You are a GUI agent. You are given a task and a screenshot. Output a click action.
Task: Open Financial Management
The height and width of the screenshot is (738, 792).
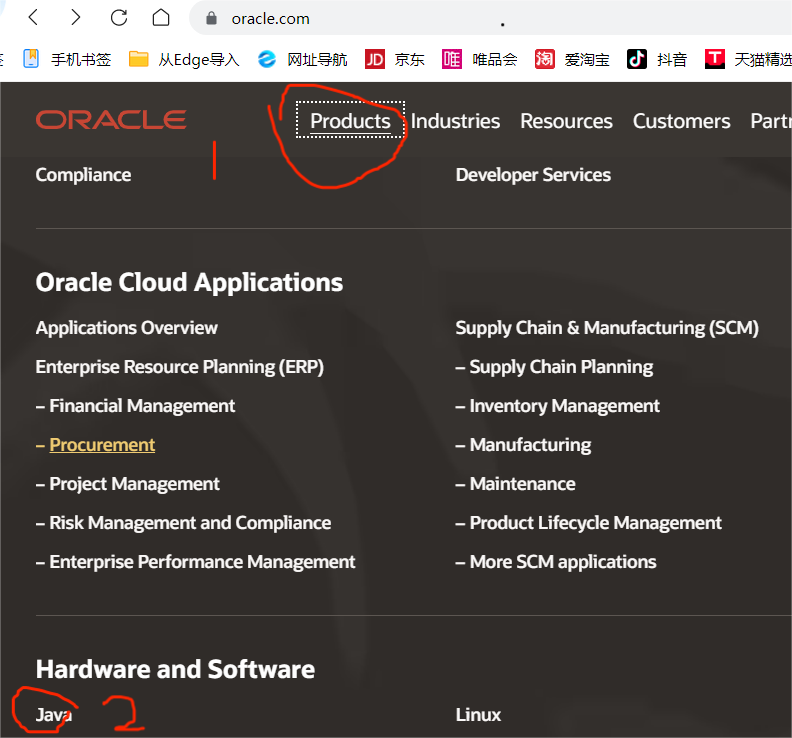click(x=142, y=406)
